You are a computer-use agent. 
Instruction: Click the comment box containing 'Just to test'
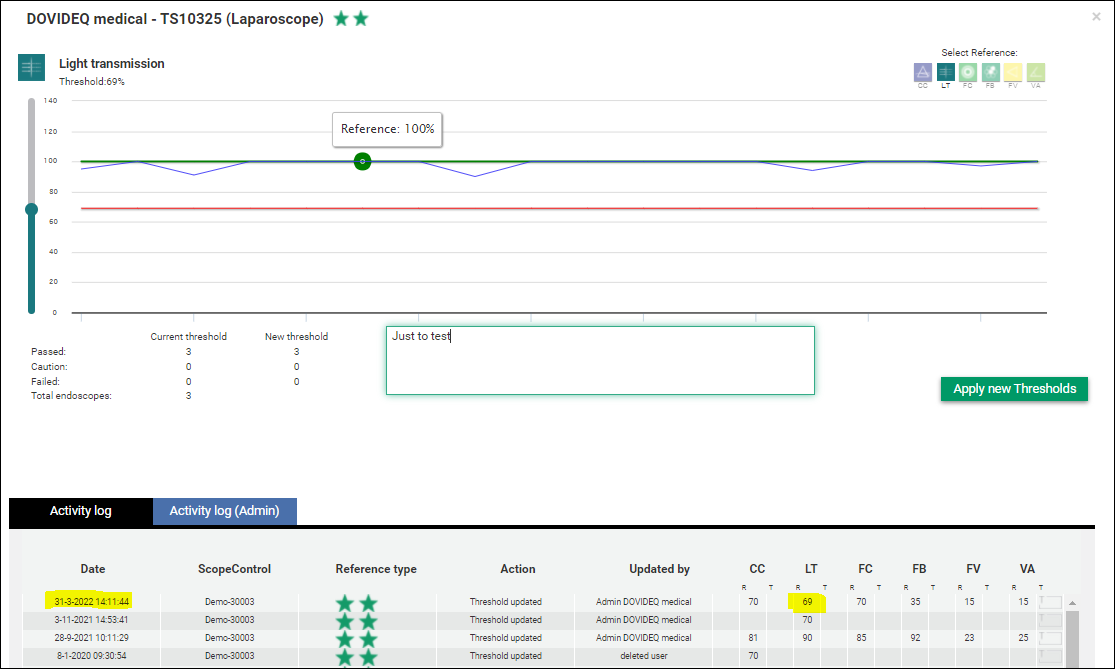pos(600,360)
